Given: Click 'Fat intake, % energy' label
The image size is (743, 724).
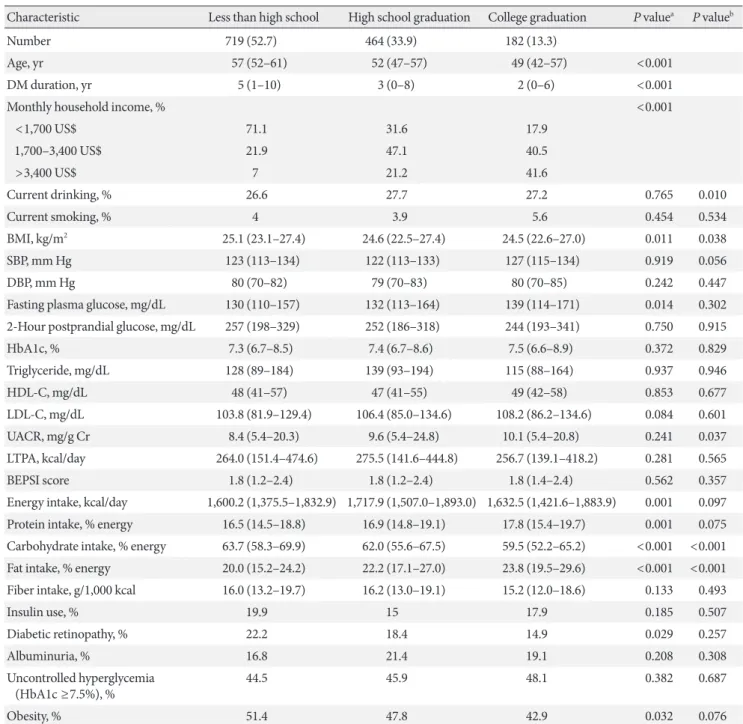Looking at the screenshot, I should [x=58, y=569].
